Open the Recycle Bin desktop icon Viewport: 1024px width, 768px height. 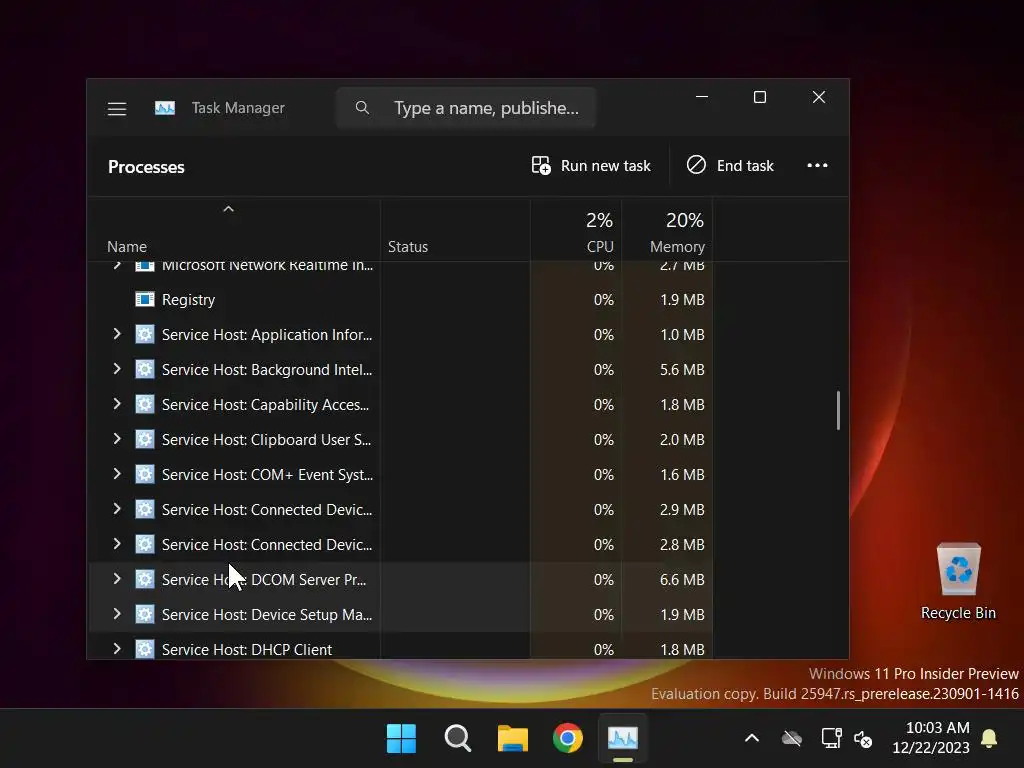[x=958, y=581]
